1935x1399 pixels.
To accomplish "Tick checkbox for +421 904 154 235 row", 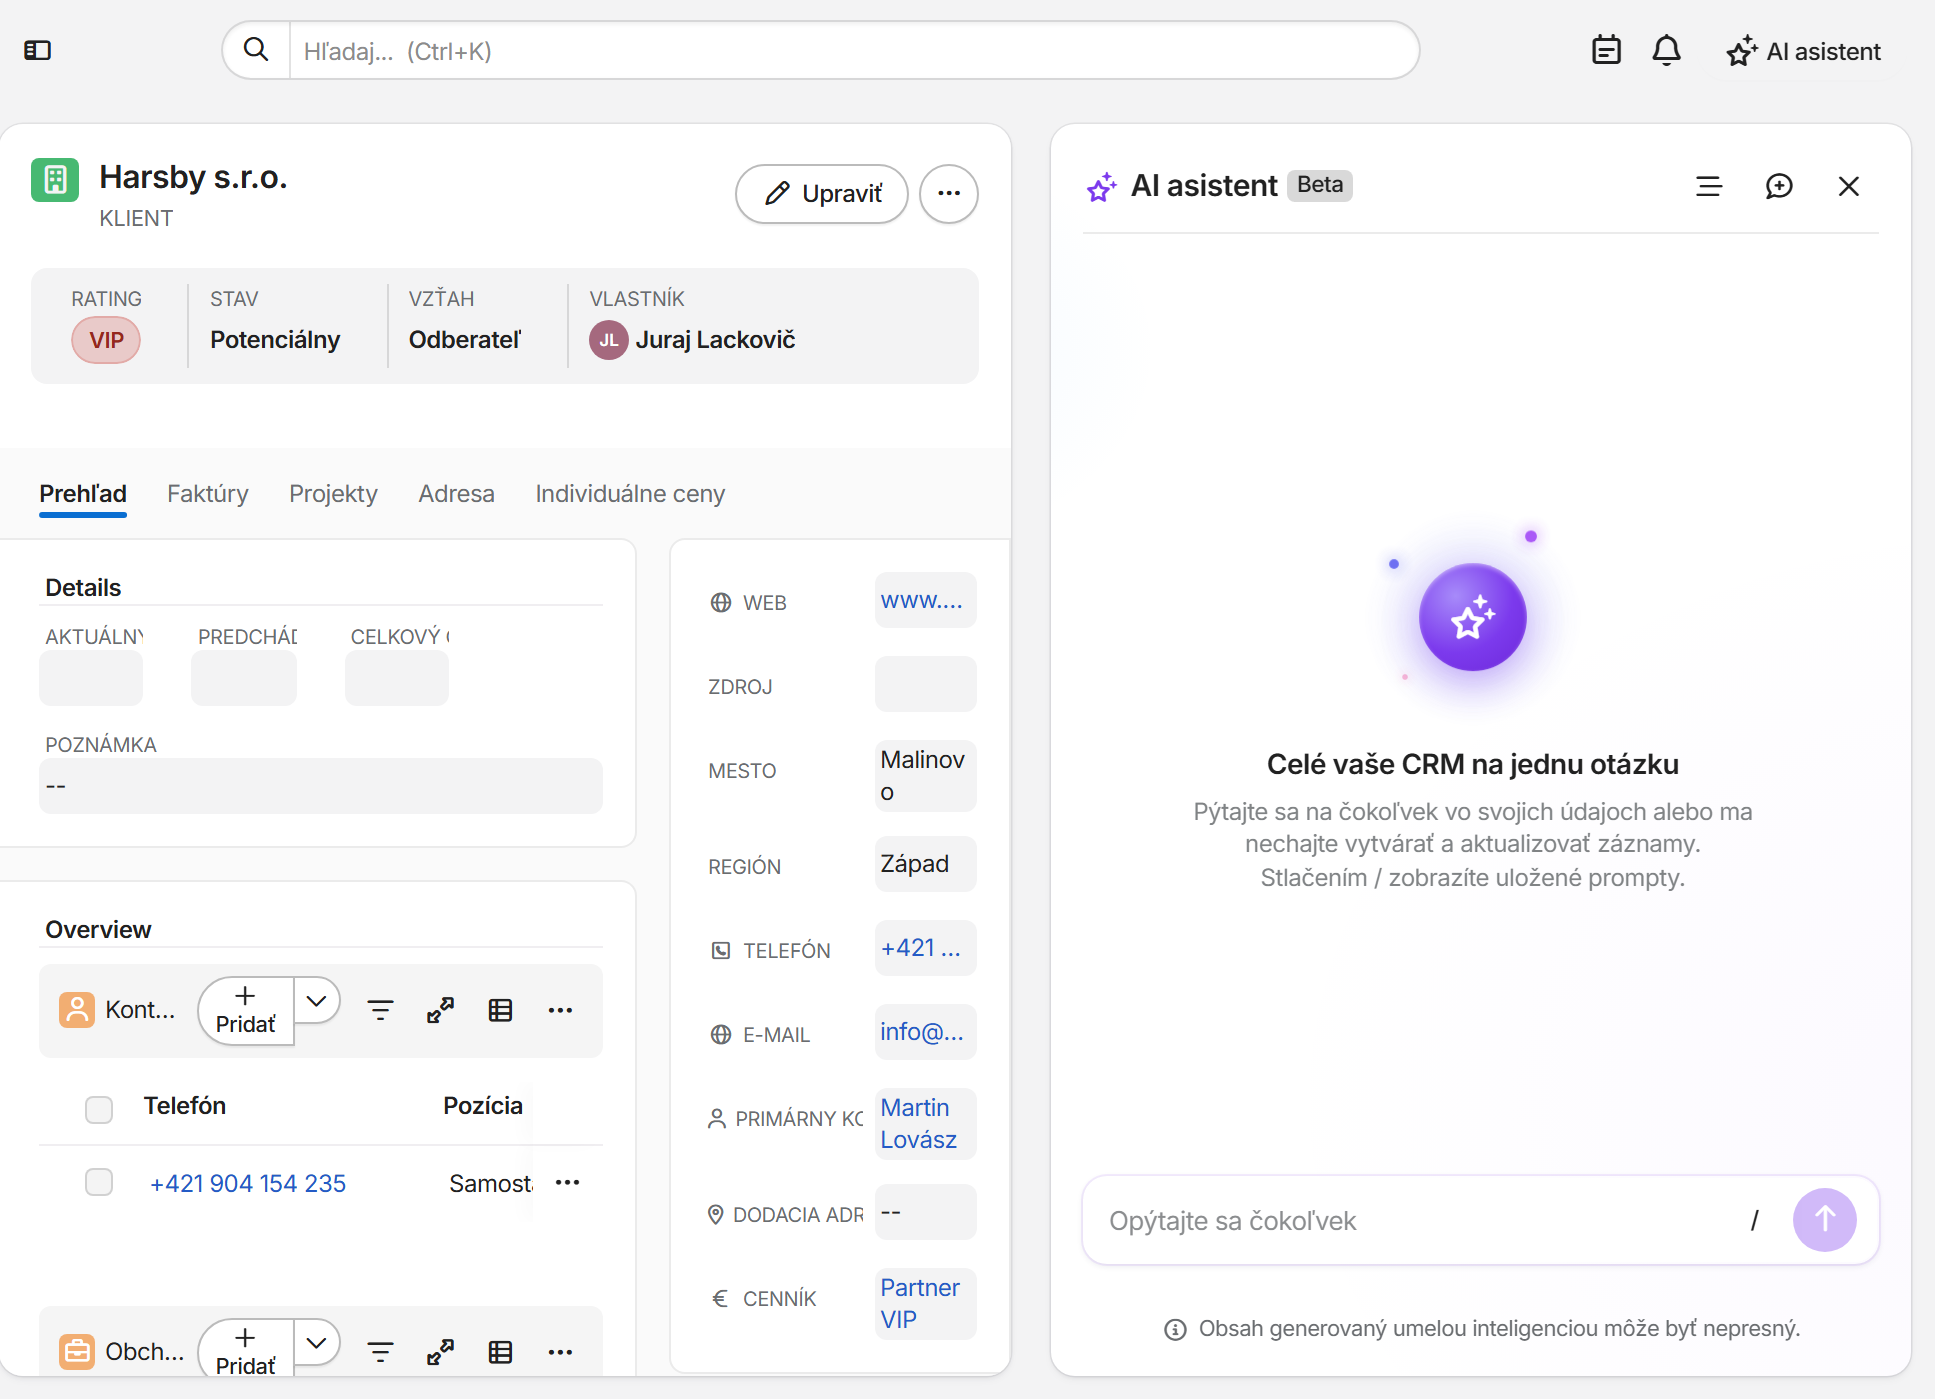I will coord(99,1182).
